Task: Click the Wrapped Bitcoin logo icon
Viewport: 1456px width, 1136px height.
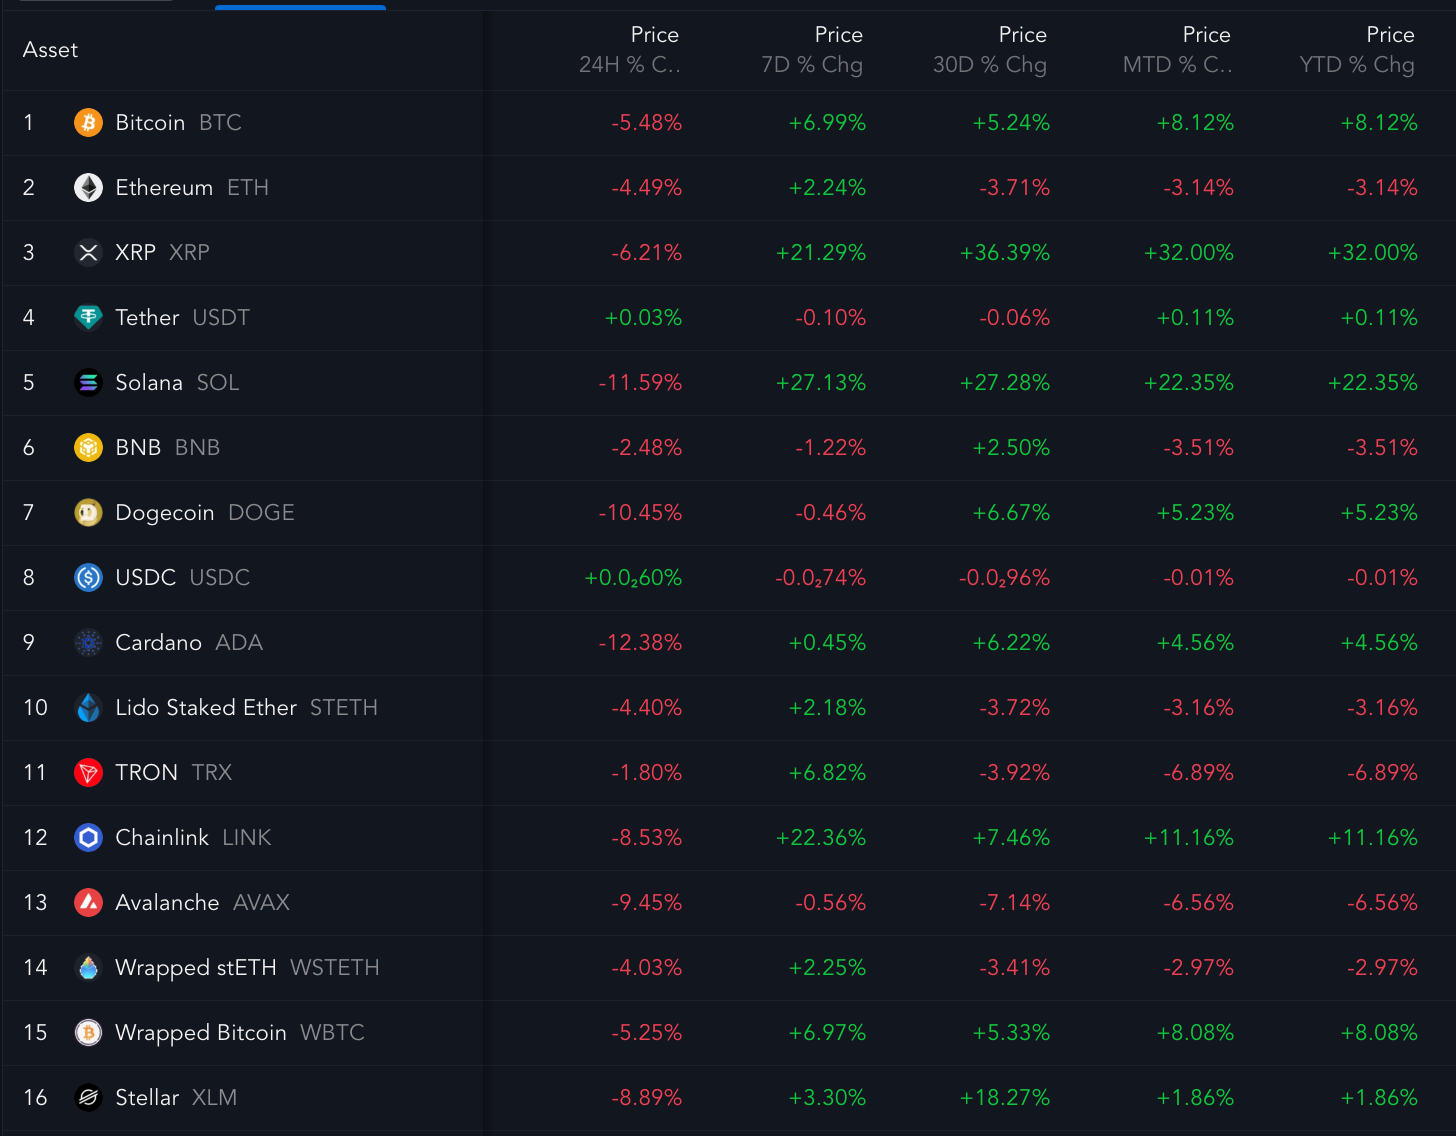Action: pos(88,1033)
